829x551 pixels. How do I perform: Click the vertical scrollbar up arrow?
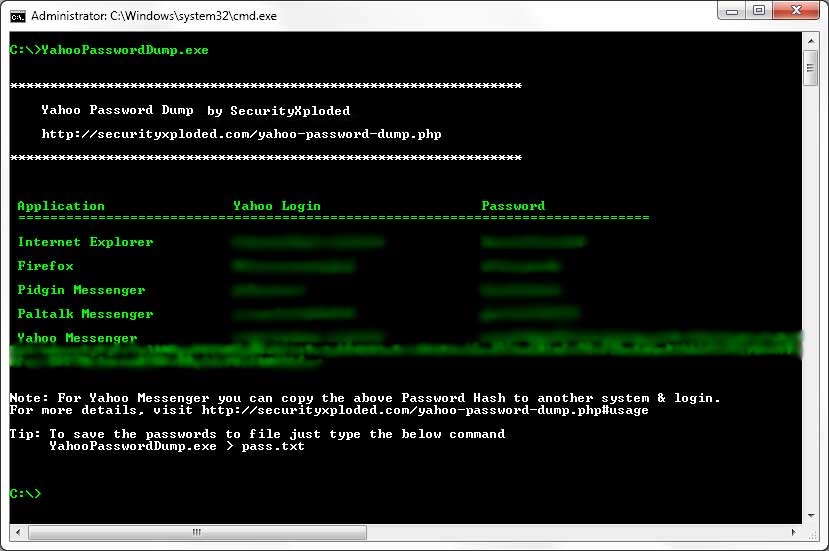click(x=811, y=40)
